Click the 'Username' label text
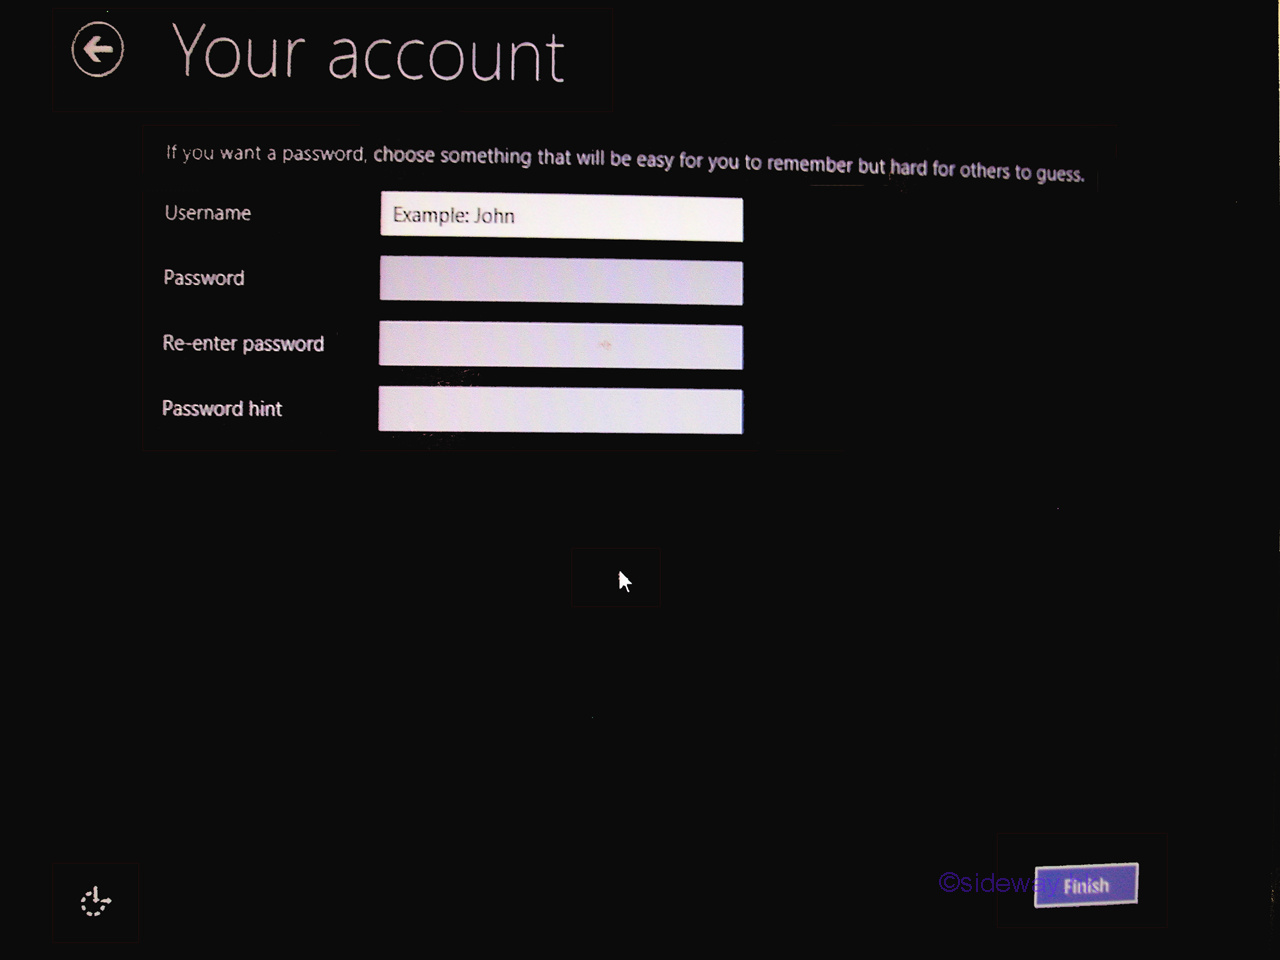 click(207, 213)
